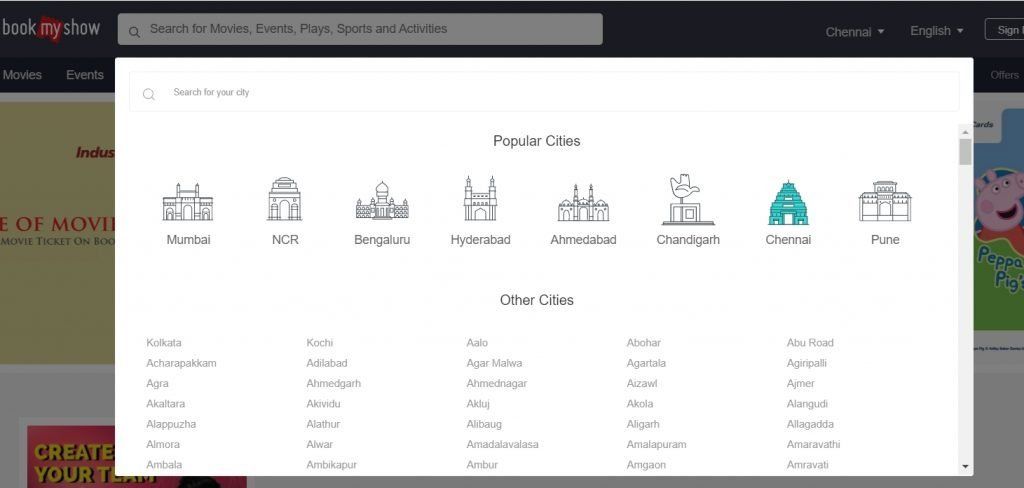
Task: Select the Mumbai city icon
Action: pos(188,201)
